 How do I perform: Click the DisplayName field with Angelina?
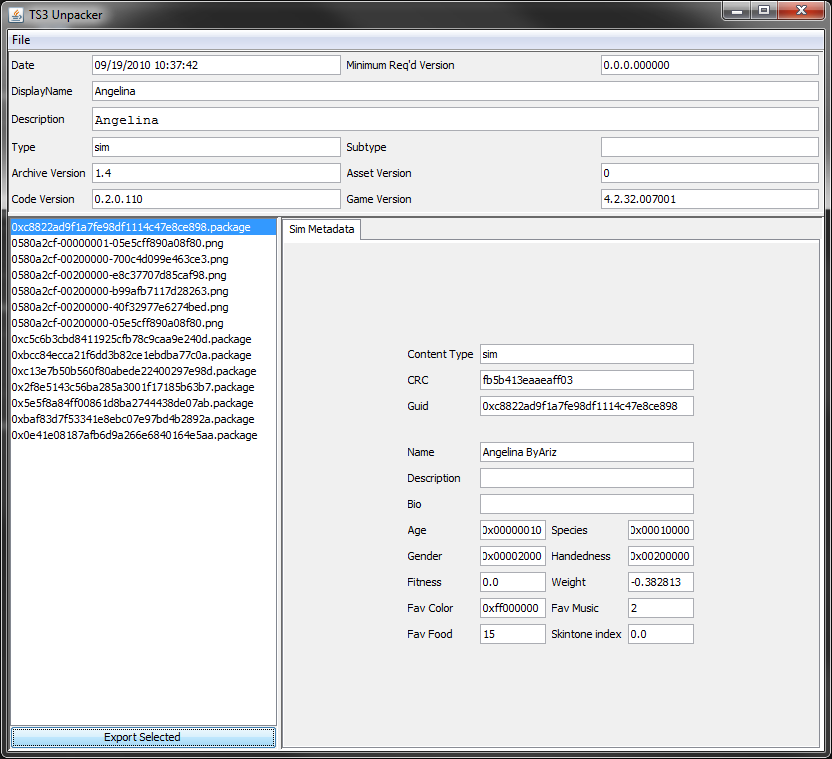tap(455, 91)
